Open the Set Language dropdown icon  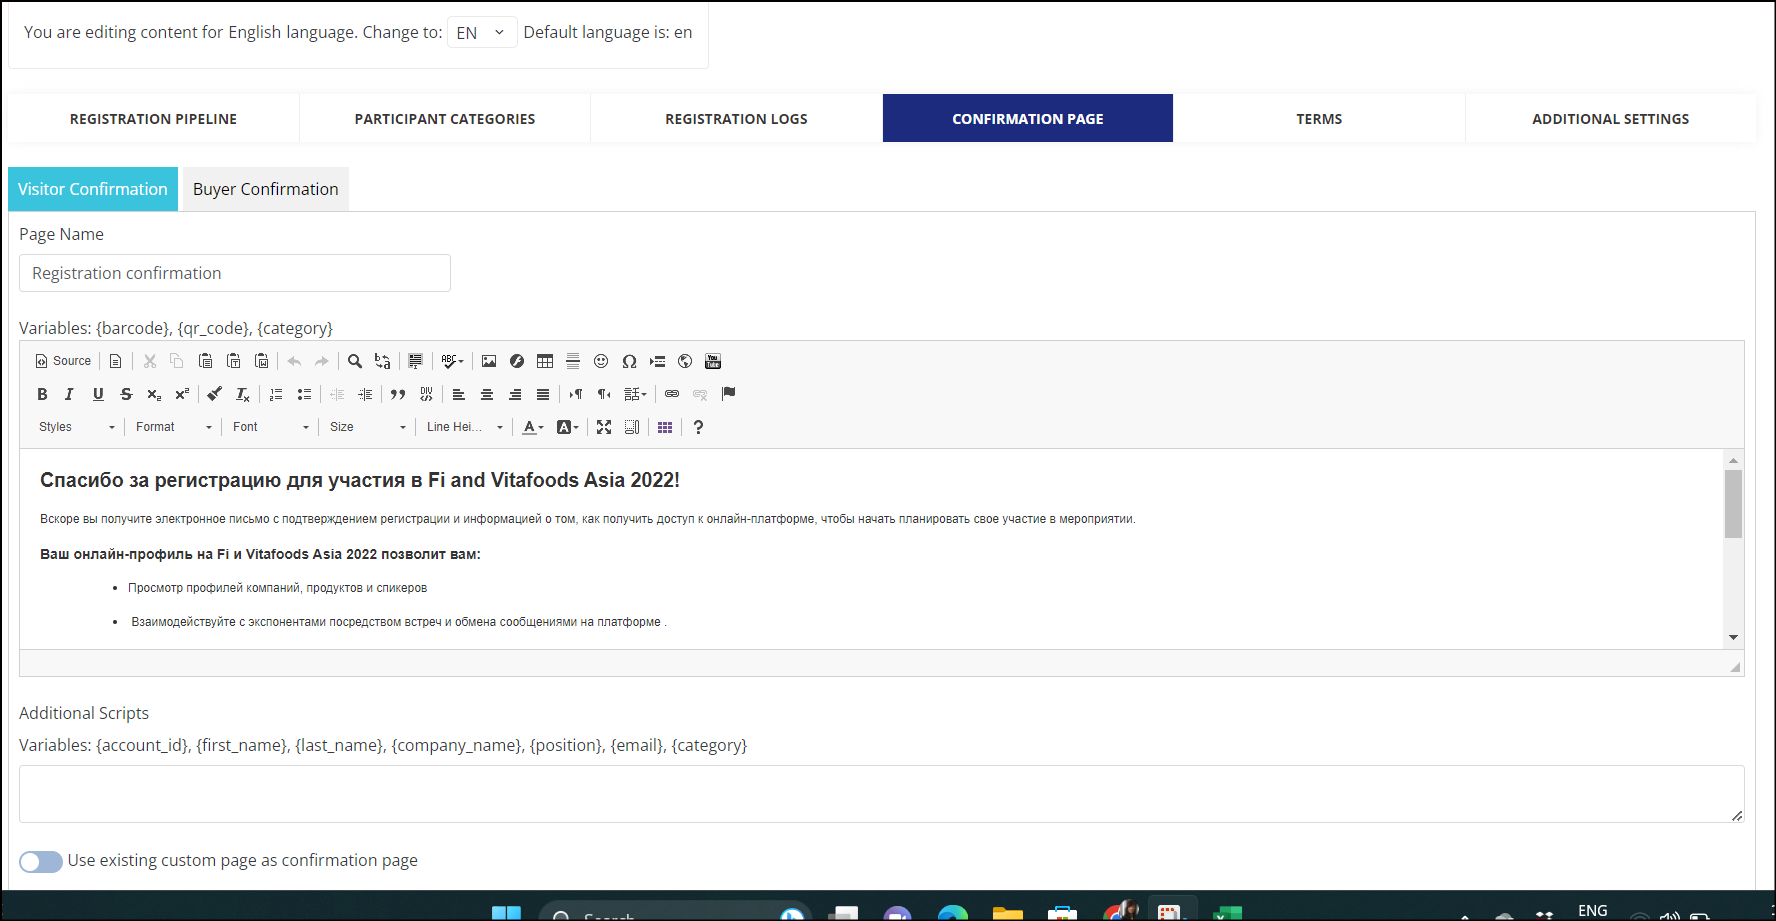635,394
